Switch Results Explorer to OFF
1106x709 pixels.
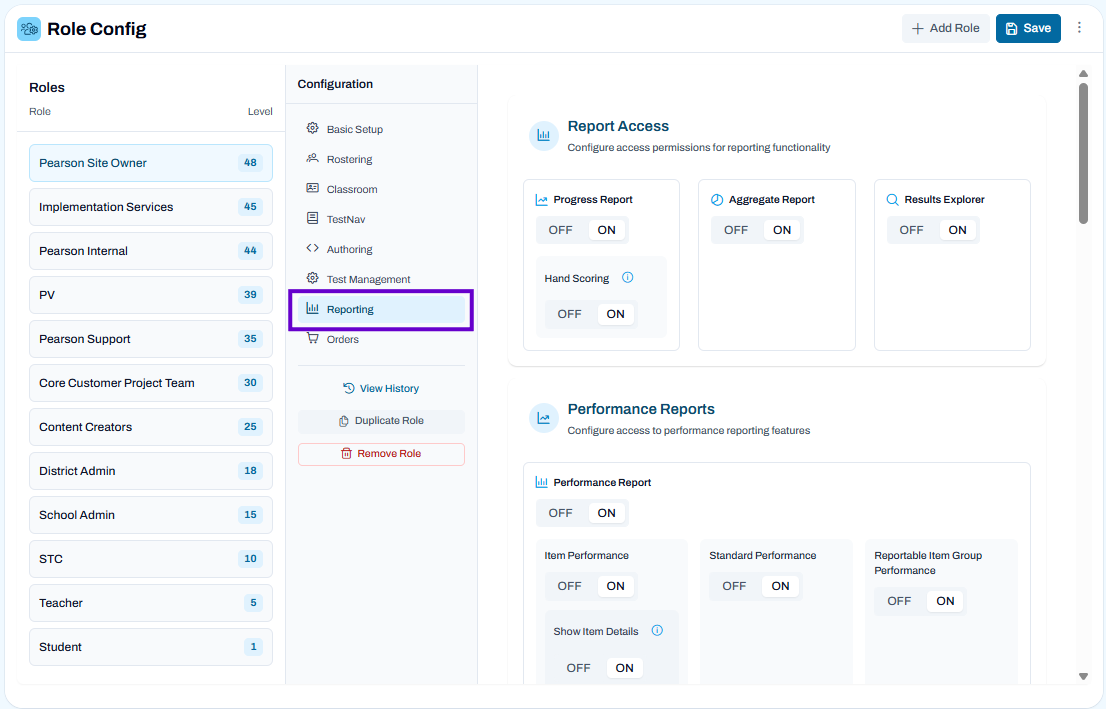(911, 230)
